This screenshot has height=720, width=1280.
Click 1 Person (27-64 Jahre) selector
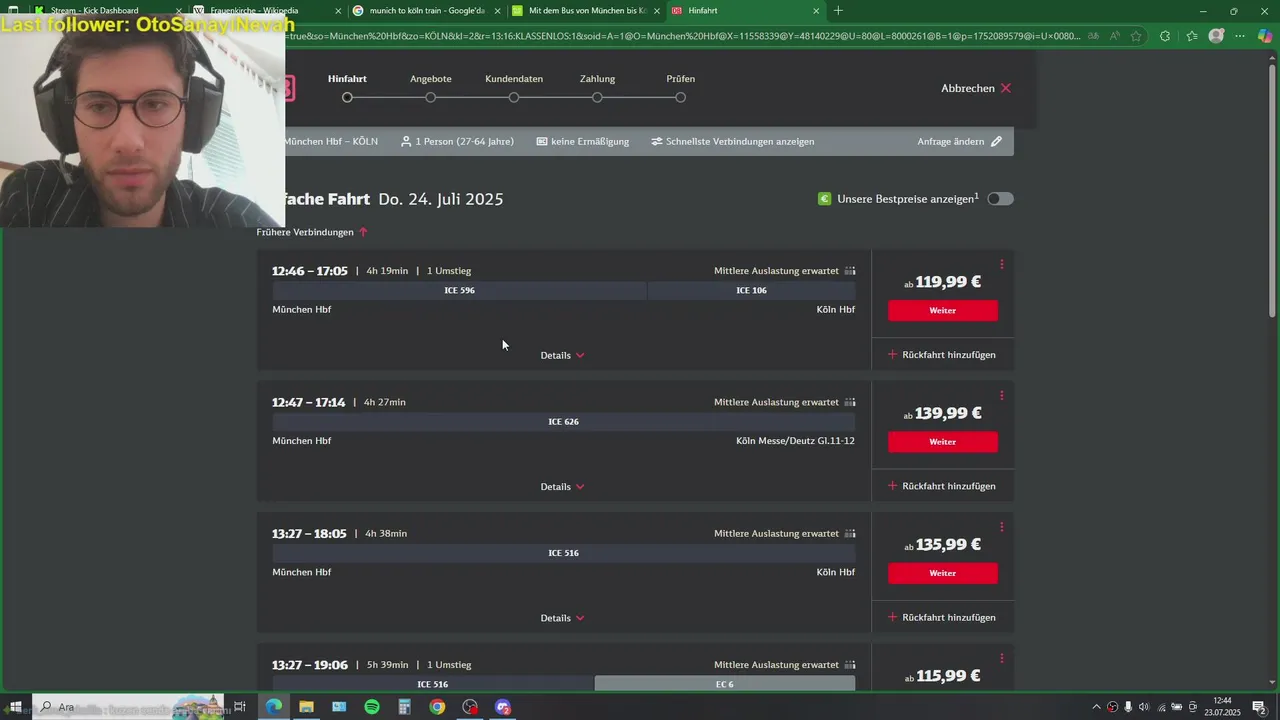tap(457, 141)
